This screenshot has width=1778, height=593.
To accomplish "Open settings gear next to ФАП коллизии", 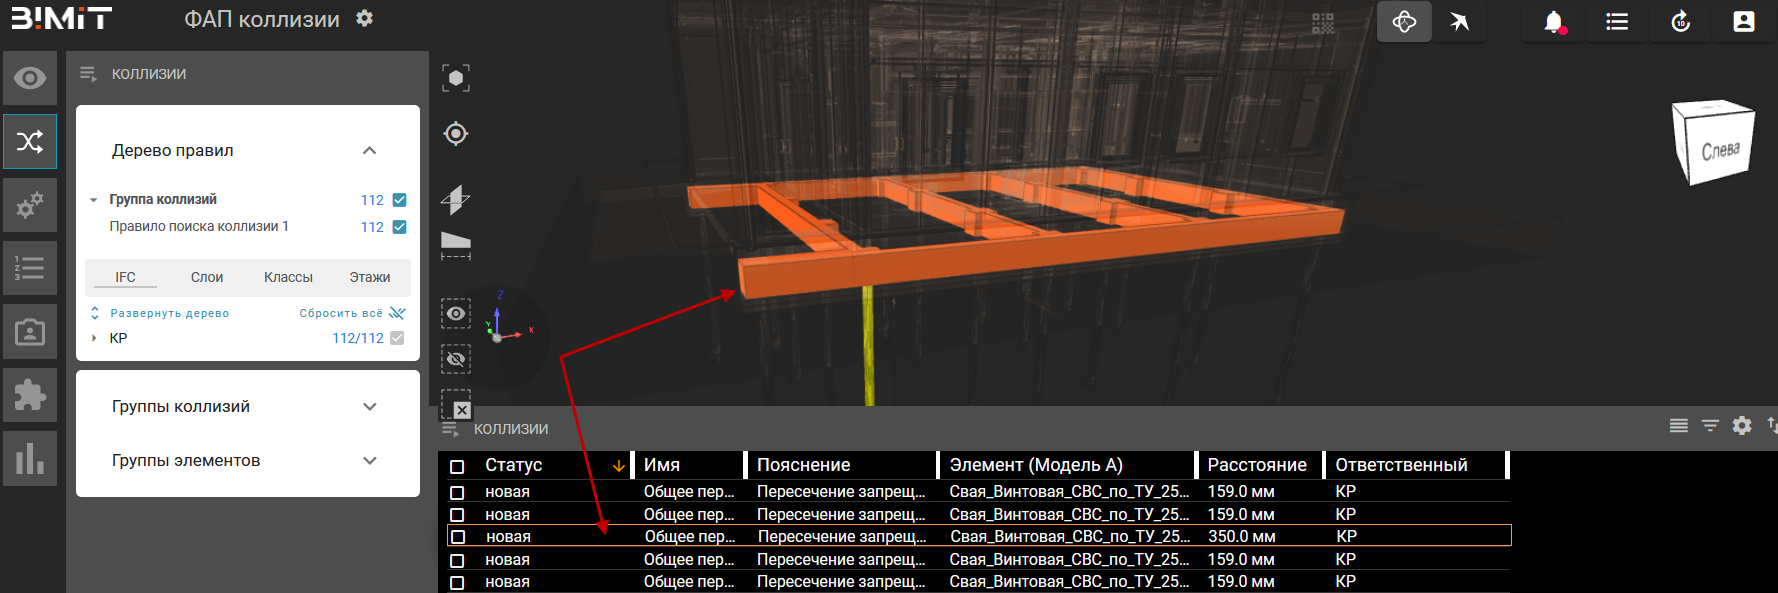I will (365, 19).
